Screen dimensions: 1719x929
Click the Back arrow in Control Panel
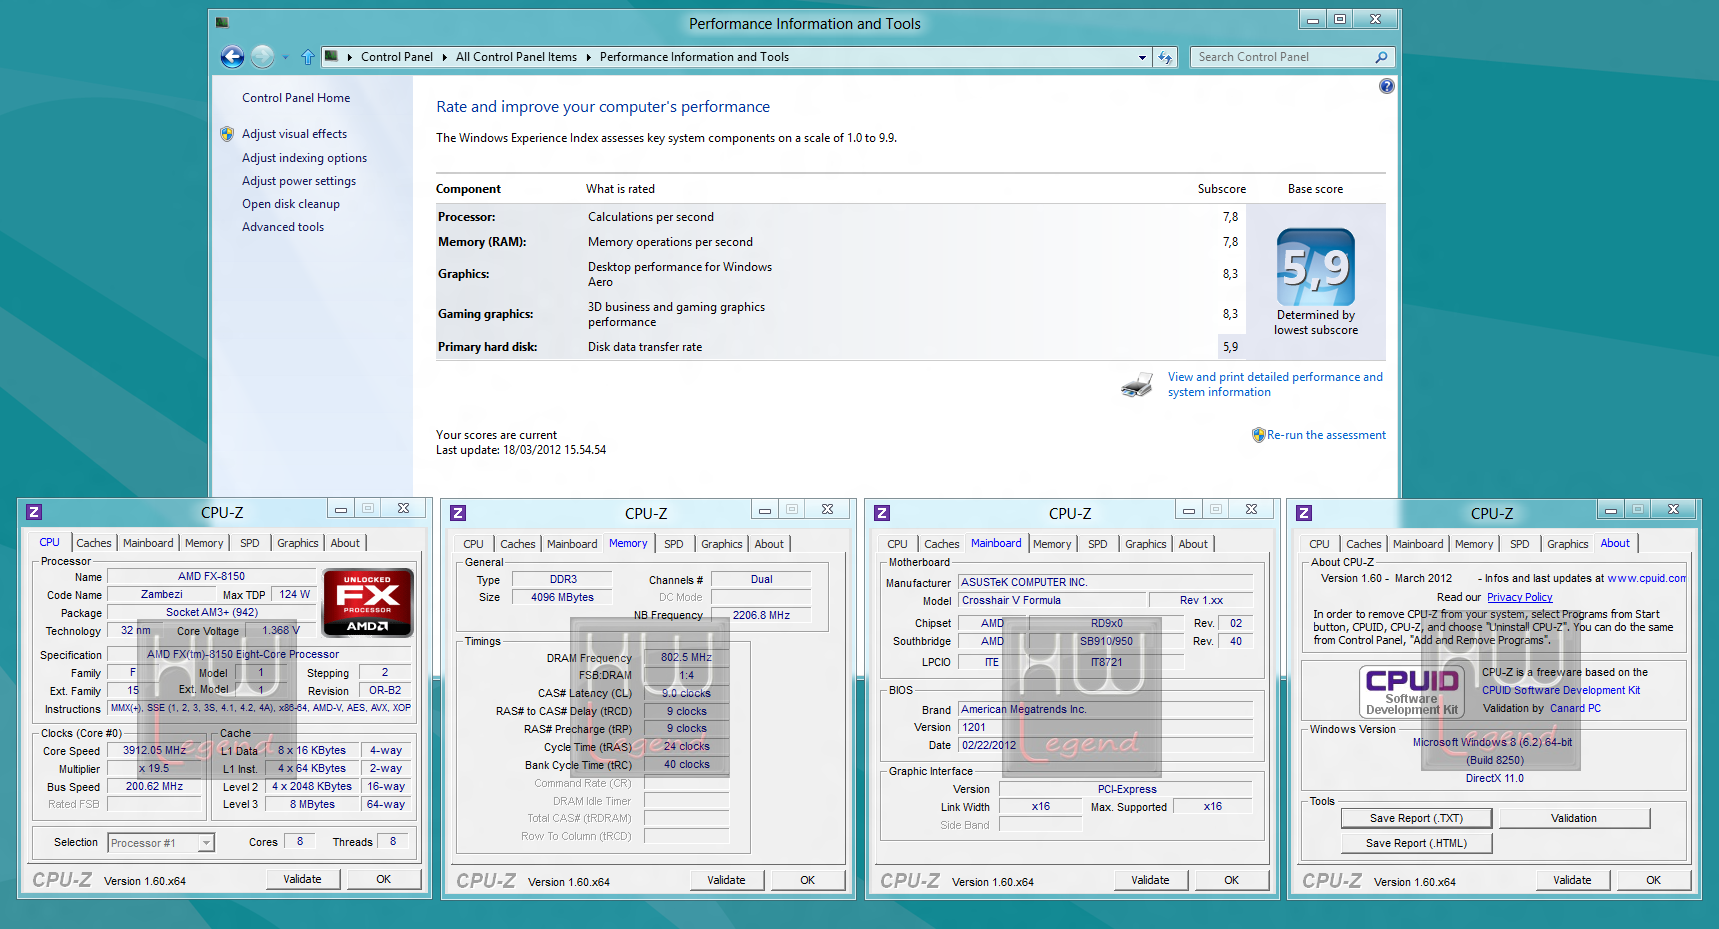coord(232,57)
